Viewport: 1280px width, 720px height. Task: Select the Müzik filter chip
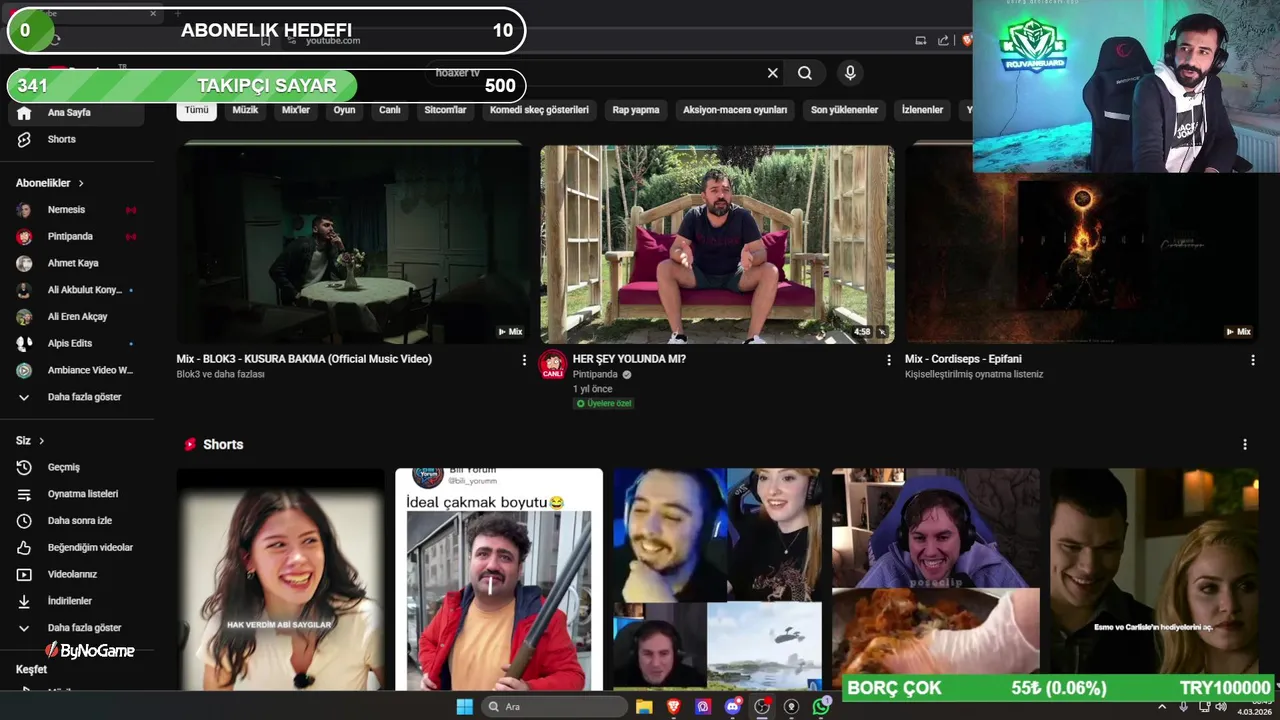(245, 110)
